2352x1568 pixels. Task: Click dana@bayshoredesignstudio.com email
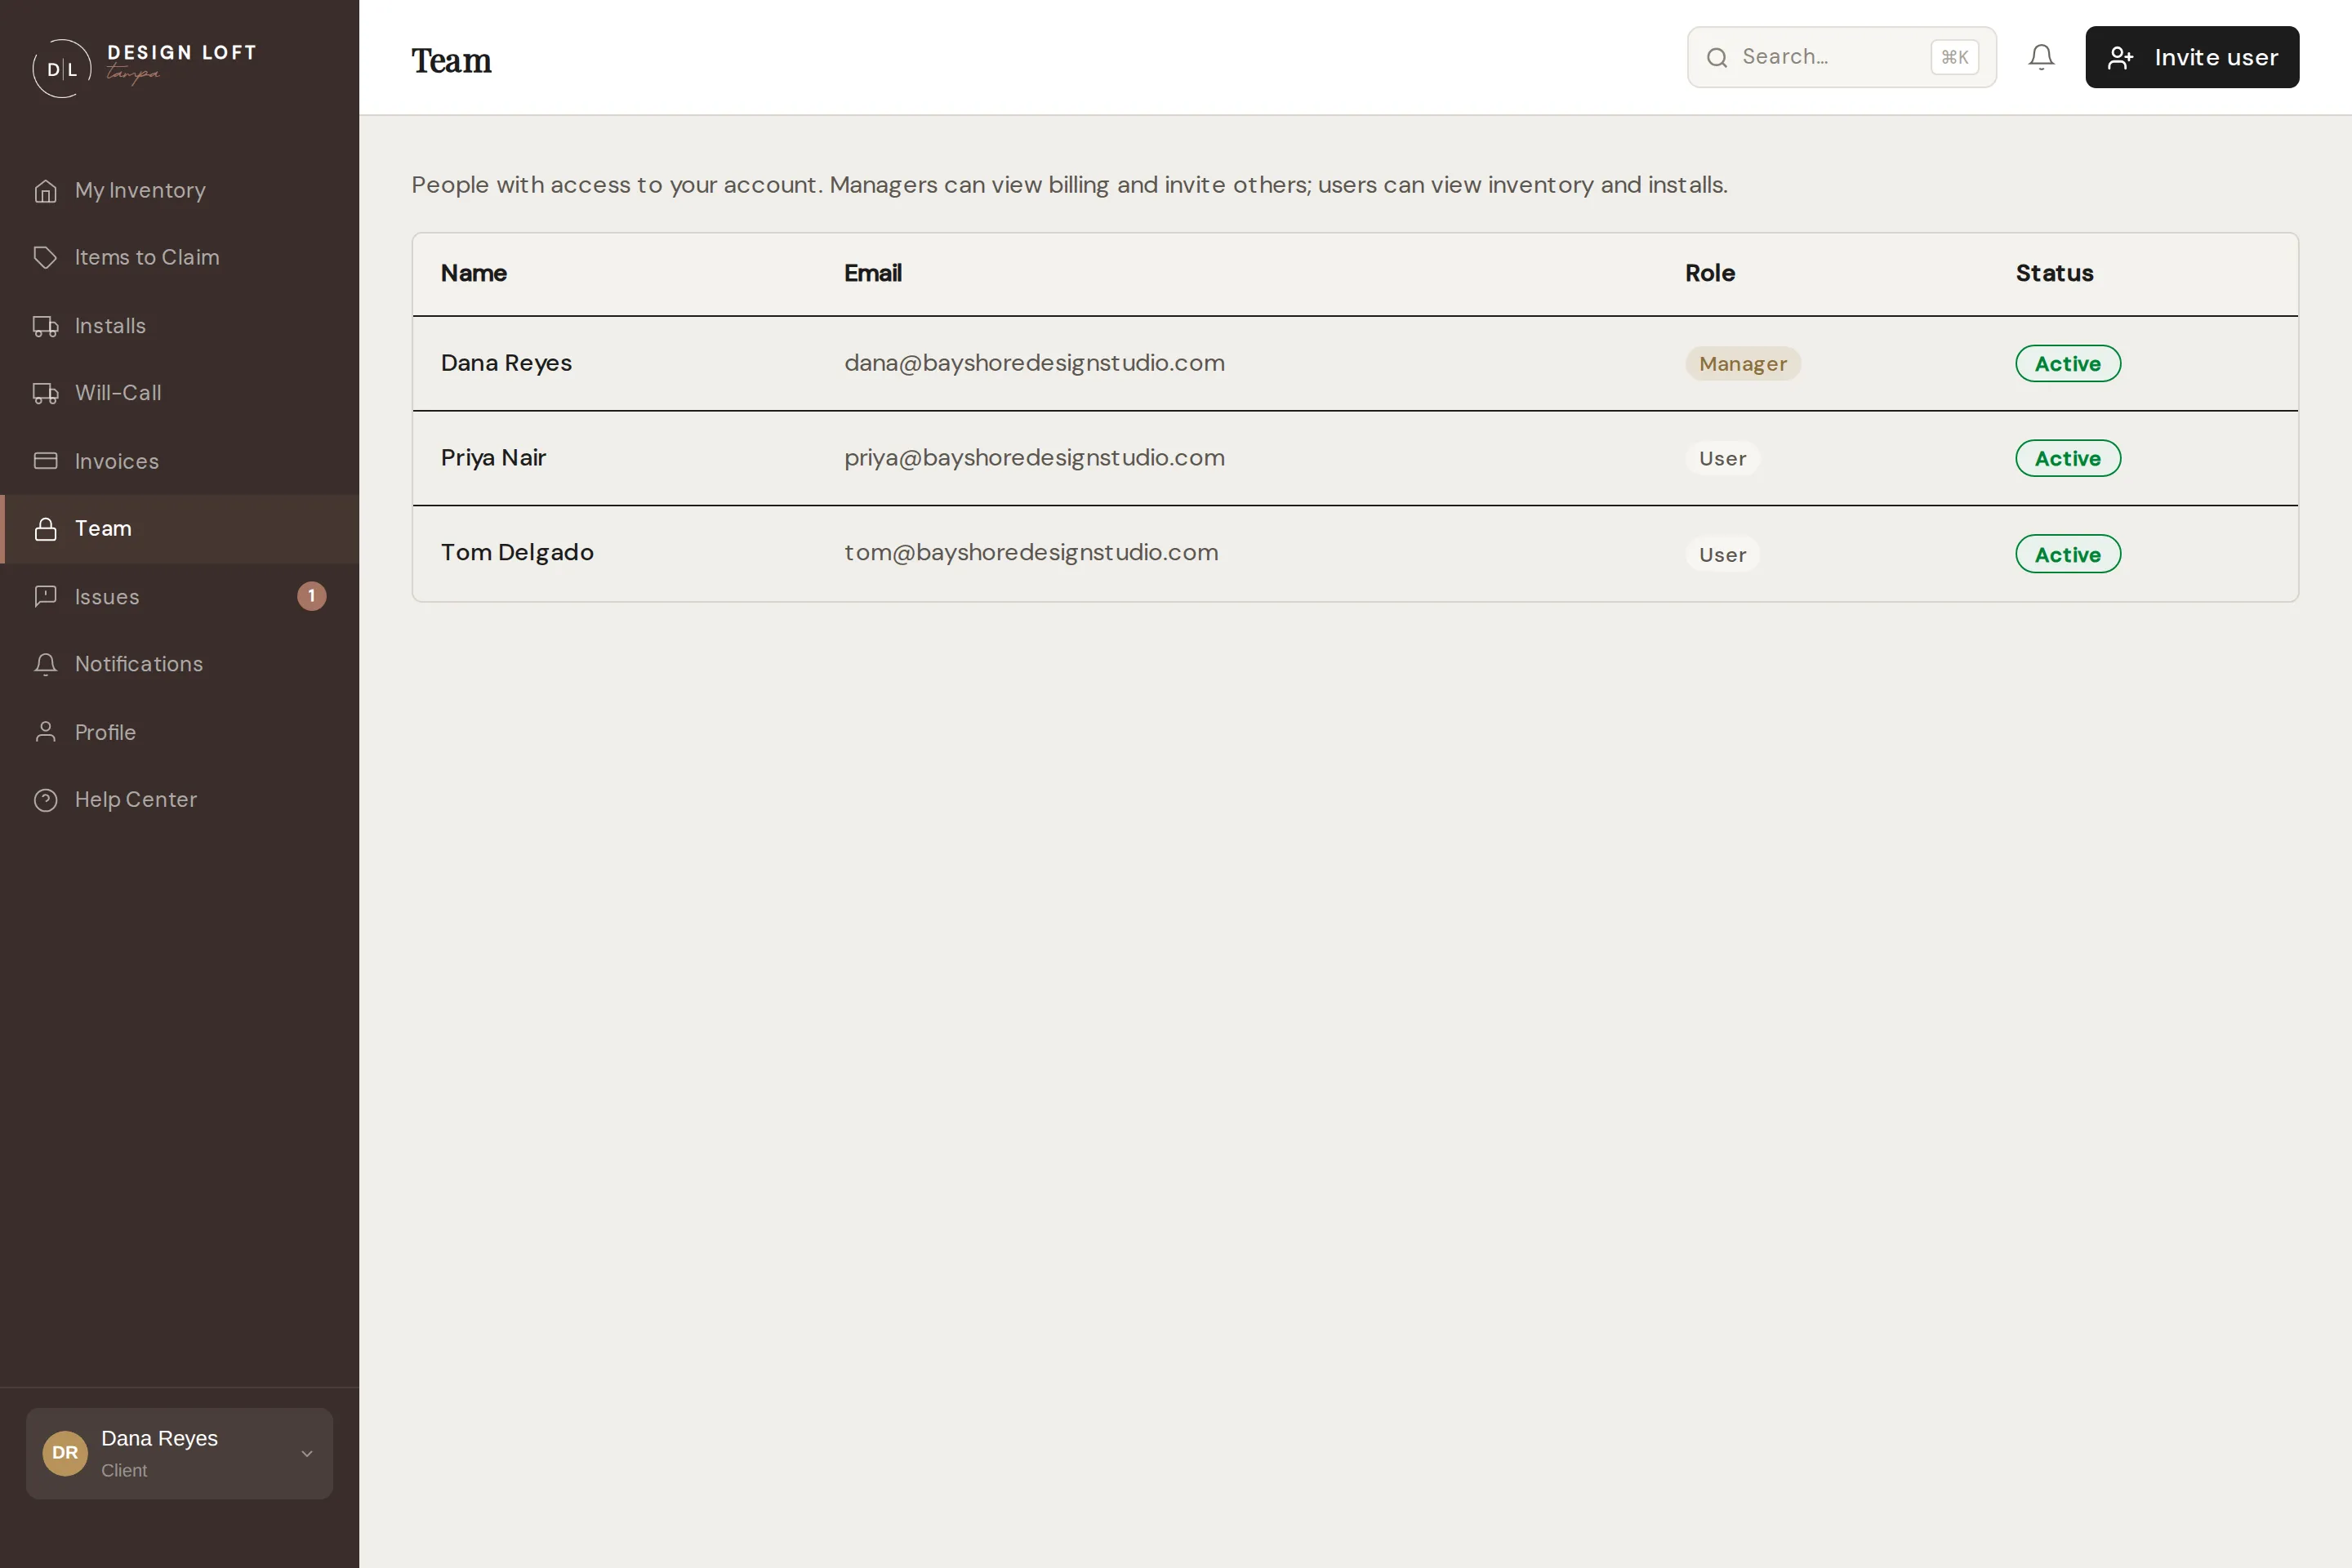pyautogui.click(x=1034, y=363)
